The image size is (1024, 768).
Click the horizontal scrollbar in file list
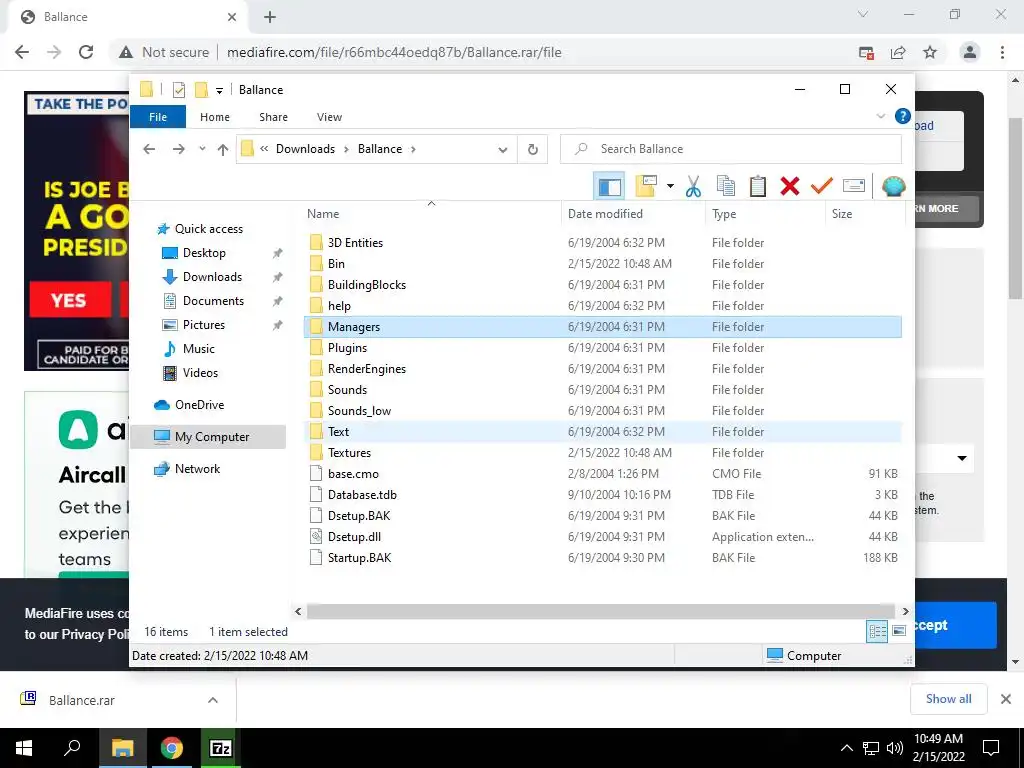tap(601, 611)
